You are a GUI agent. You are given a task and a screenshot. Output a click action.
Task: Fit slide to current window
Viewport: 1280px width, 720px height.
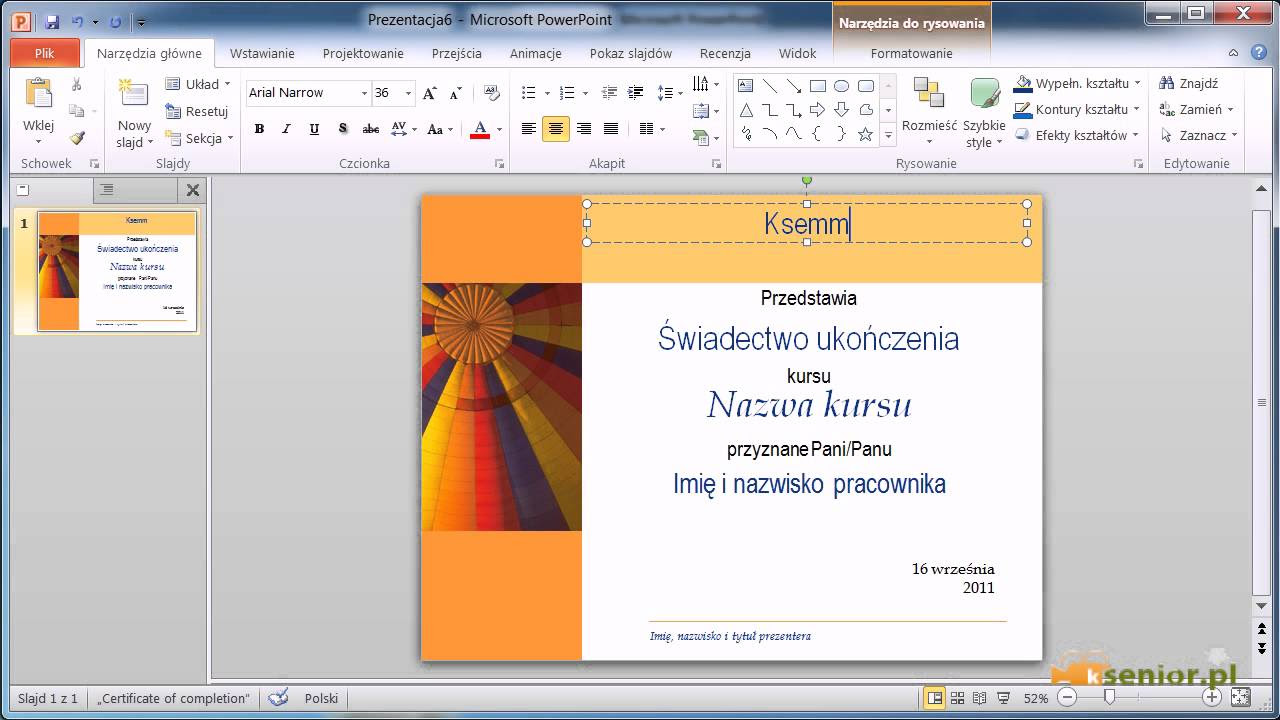tap(1240, 698)
